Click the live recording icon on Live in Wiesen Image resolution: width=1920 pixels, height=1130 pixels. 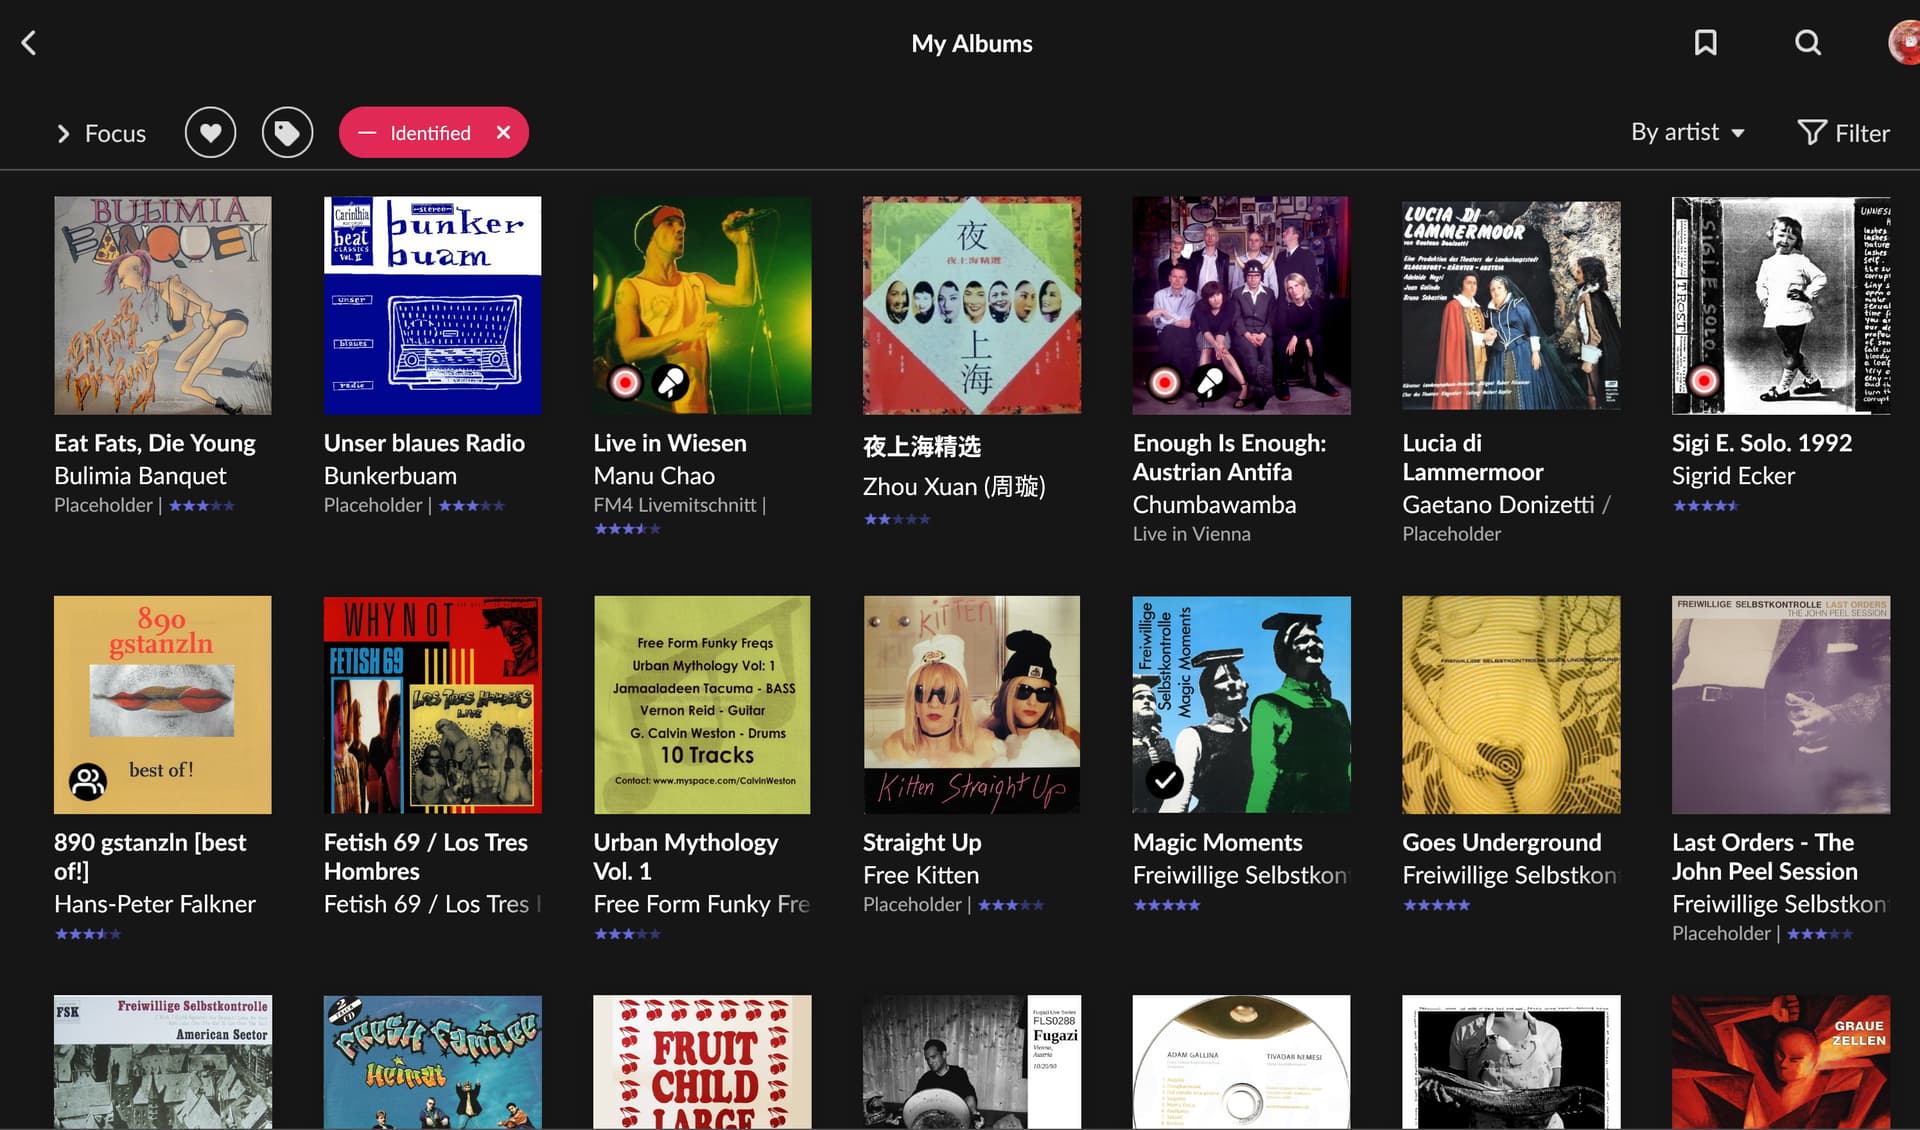pos(626,382)
